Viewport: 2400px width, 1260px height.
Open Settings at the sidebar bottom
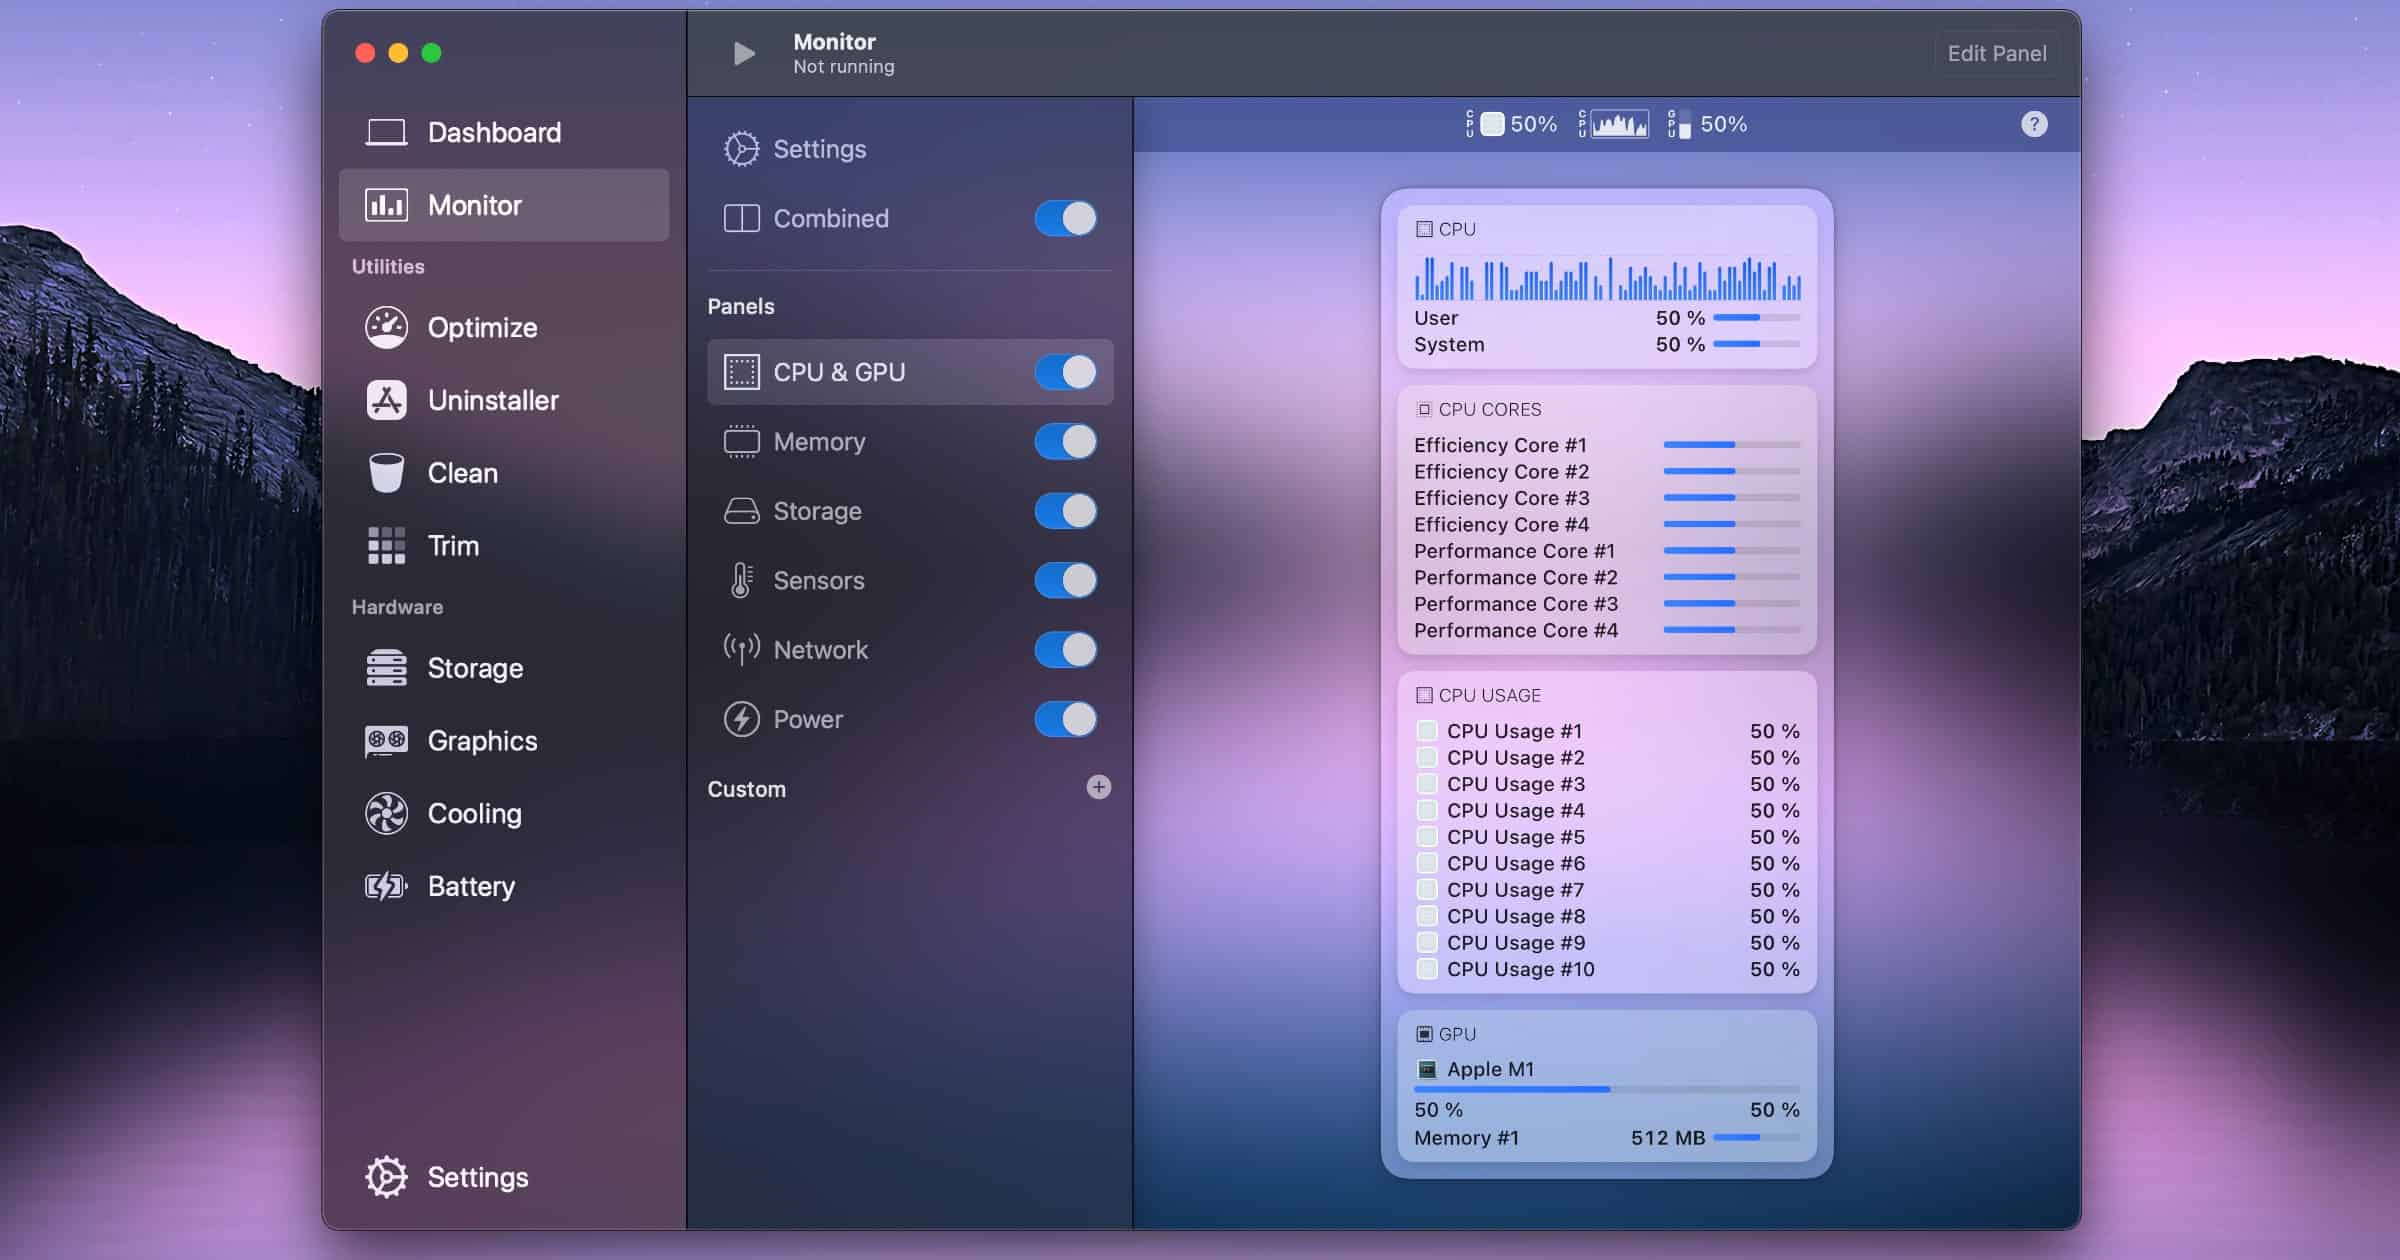[x=476, y=1178]
